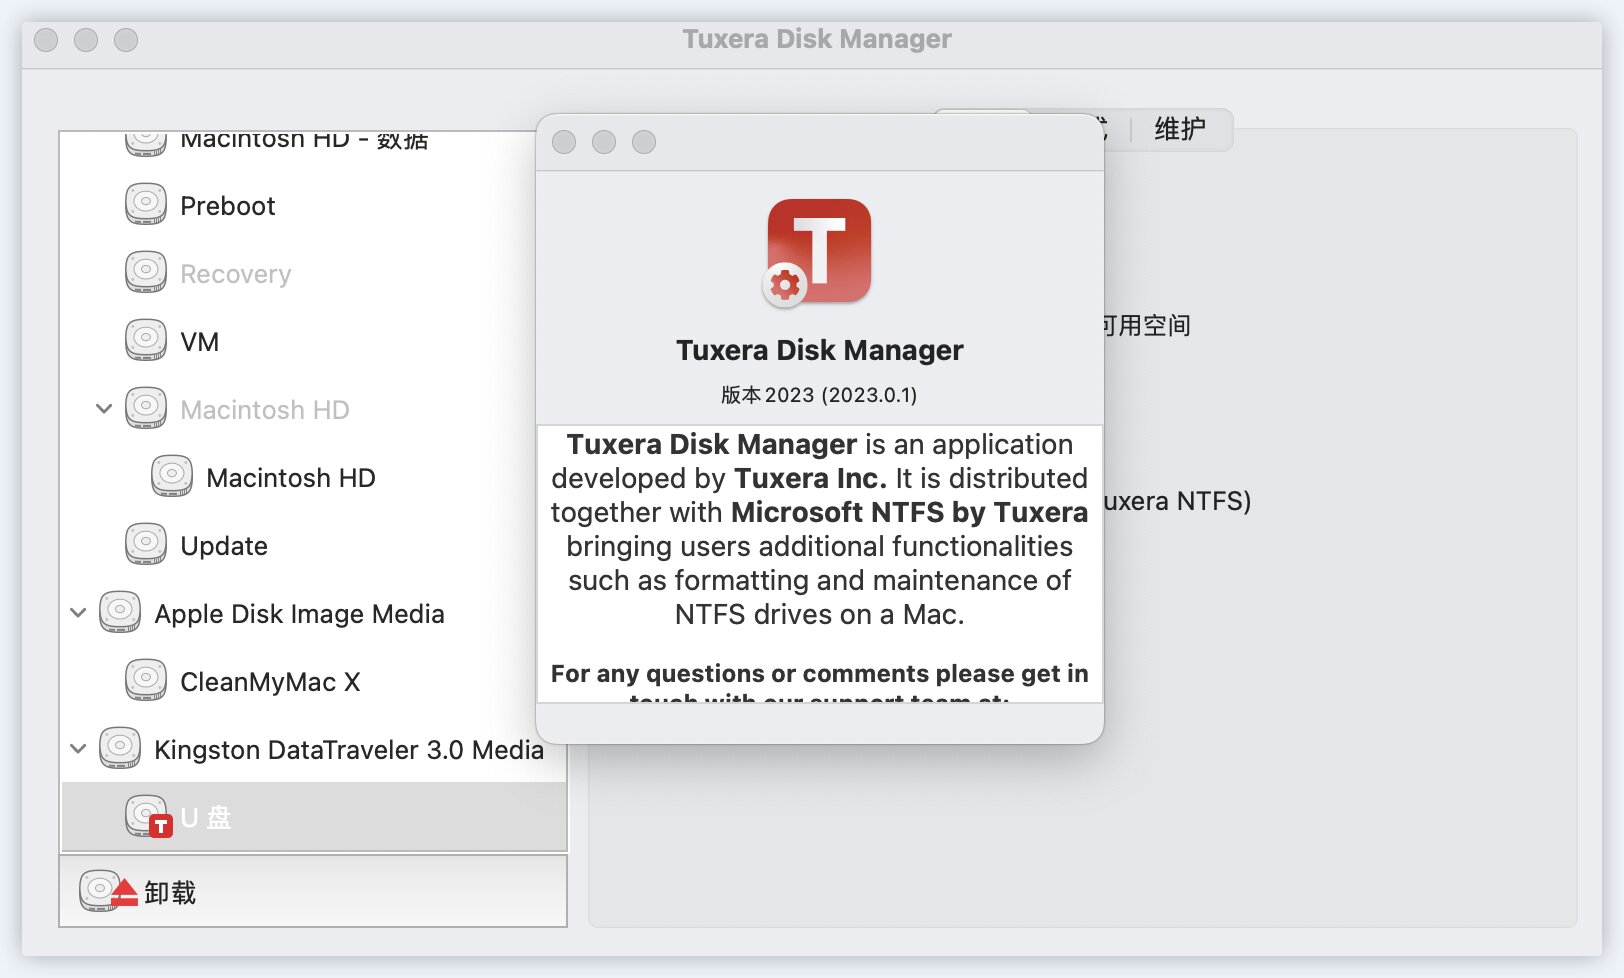The image size is (1624, 978).
Task: Click the CleanMyMac X disk image icon
Action: click(x=146, y=680)
